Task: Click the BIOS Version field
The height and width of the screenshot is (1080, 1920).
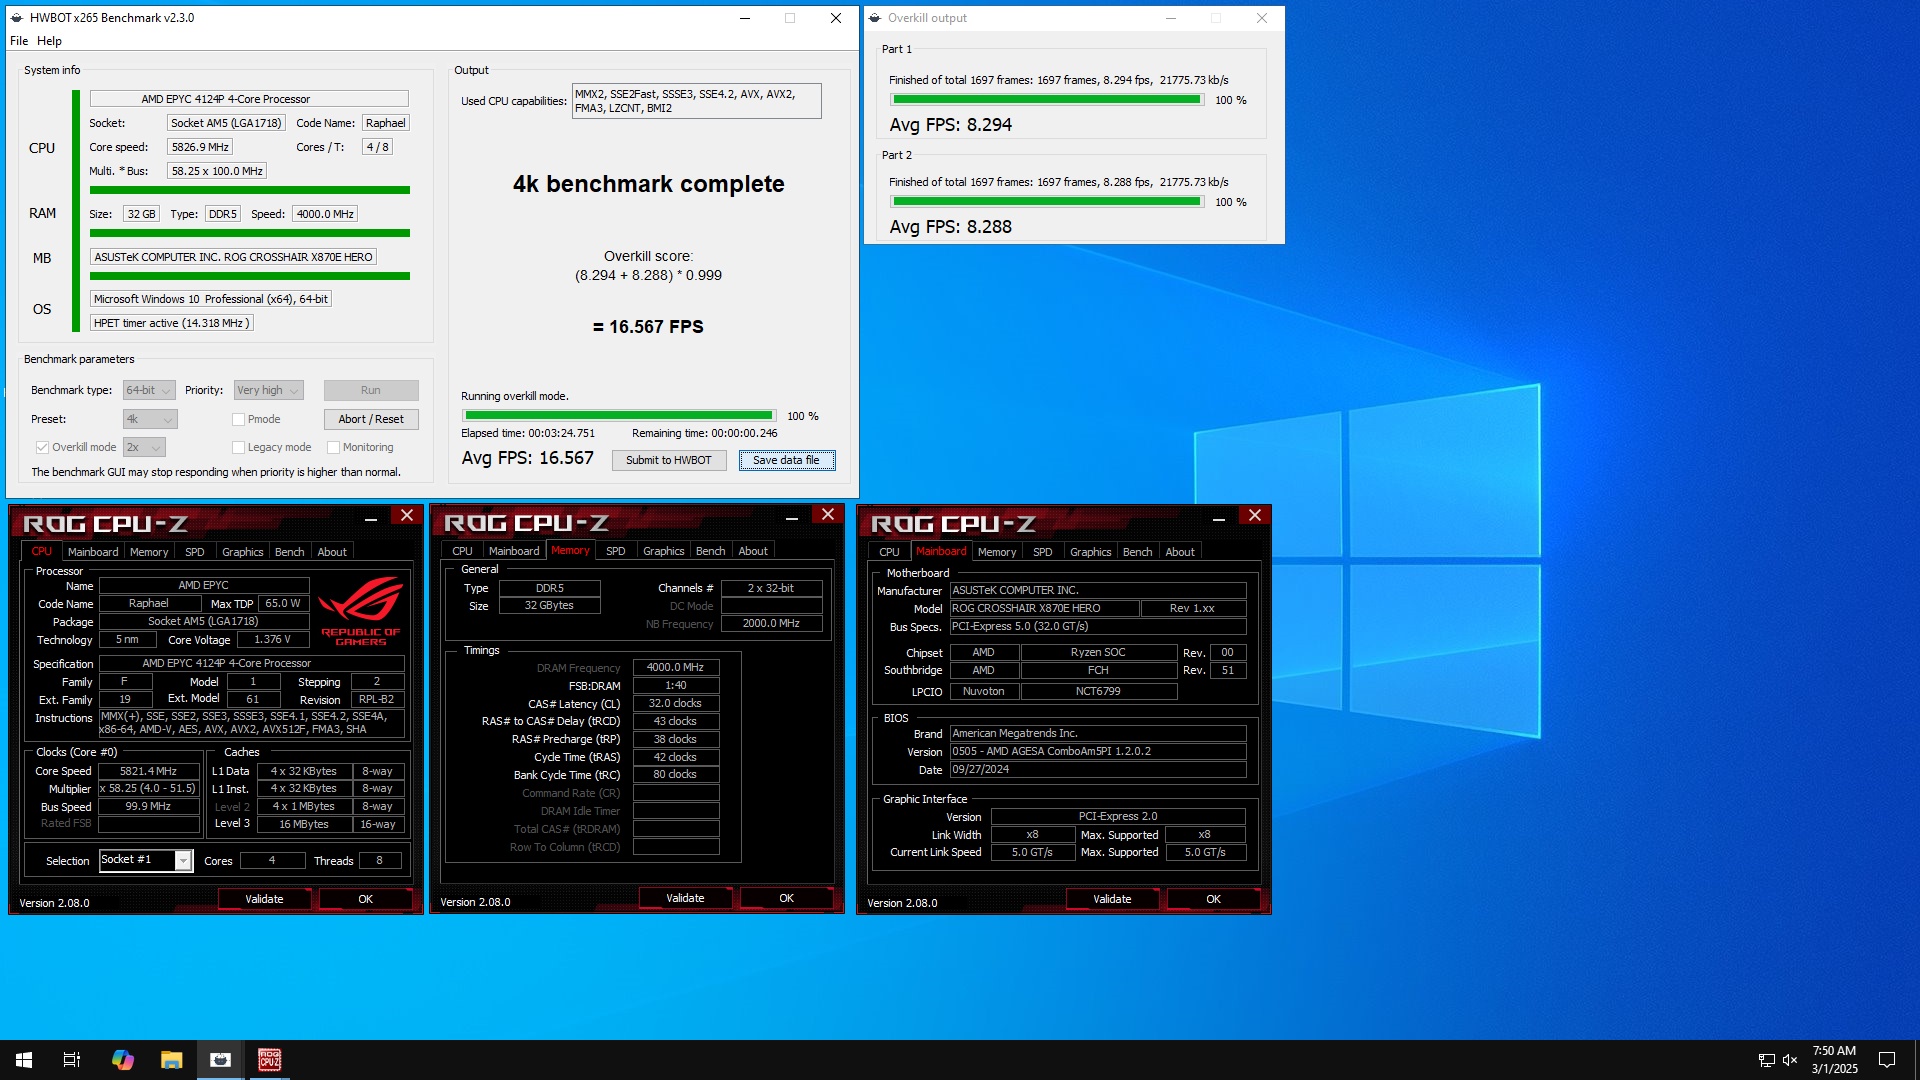Action: (1098, 751)
